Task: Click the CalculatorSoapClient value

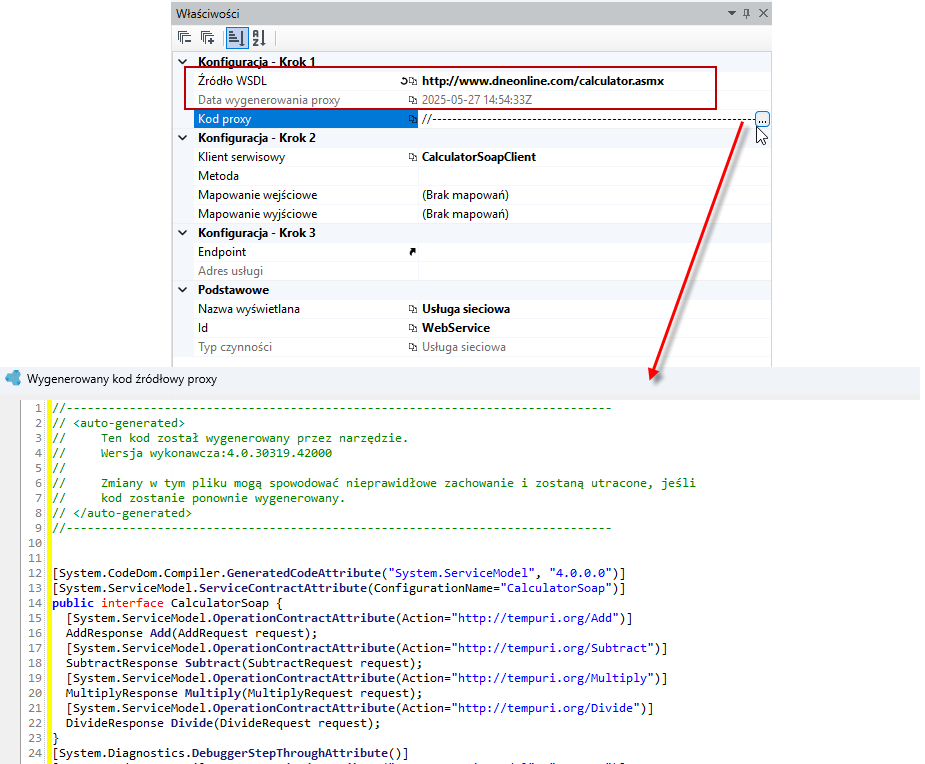Action: (x=478, y=157)
